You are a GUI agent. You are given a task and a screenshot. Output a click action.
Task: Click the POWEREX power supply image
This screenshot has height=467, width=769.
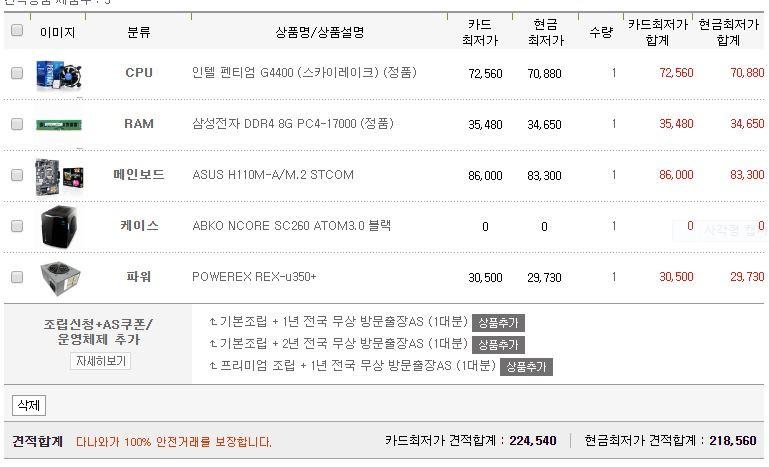[x=58, y=277]
